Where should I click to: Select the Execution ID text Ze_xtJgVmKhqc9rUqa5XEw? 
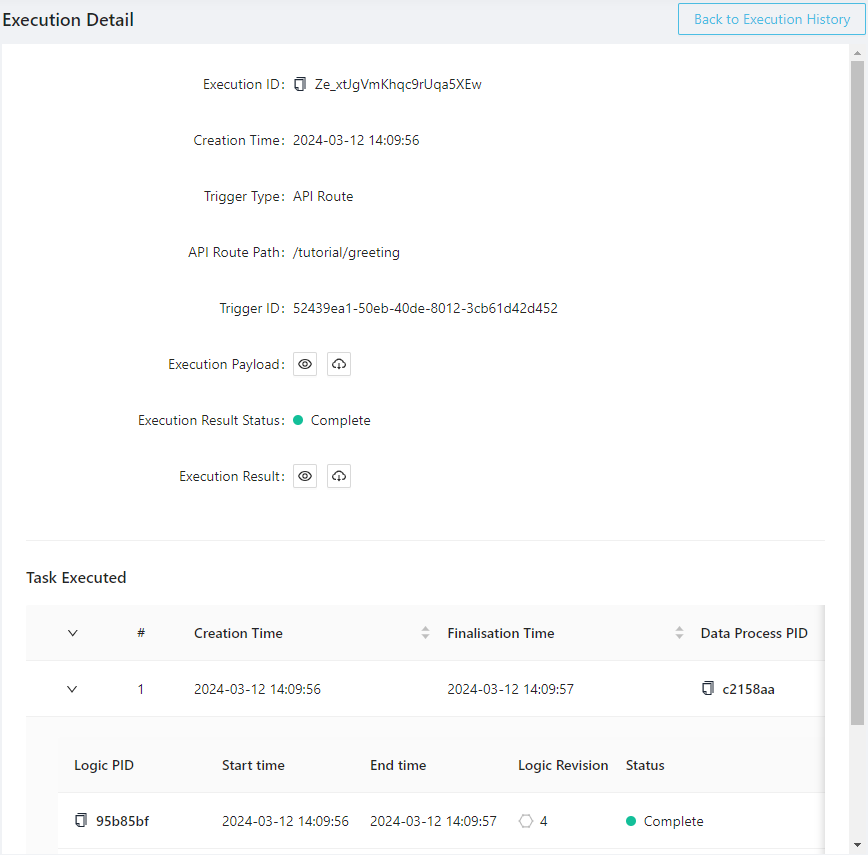click(x=397, y=85)
